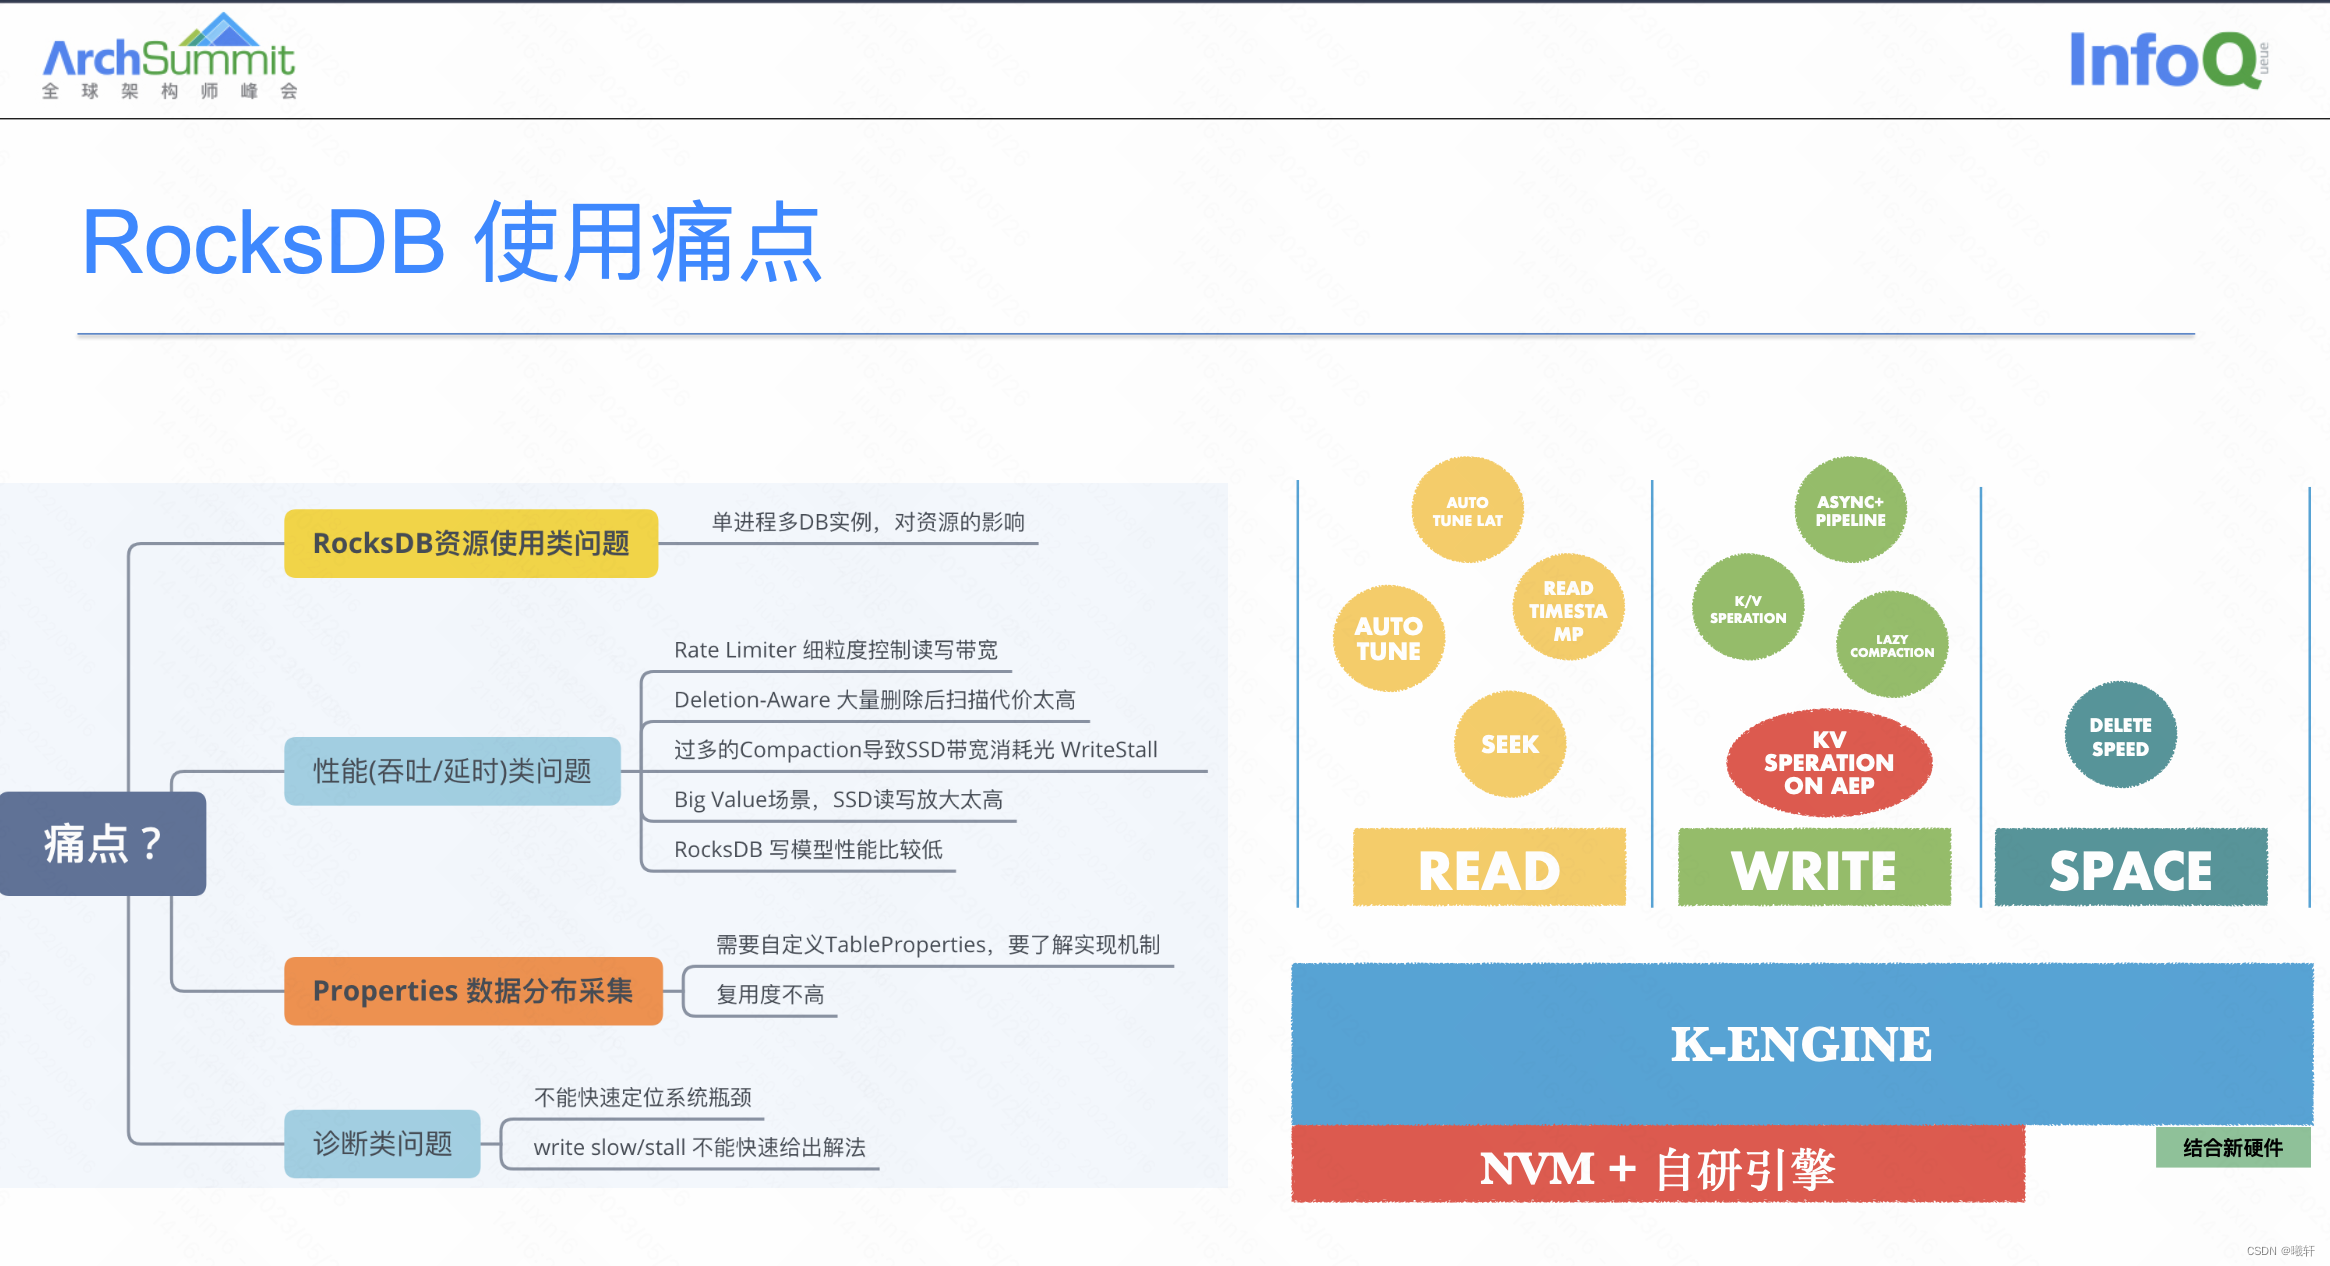Click the RocksDB 使用痛点 title
Image resolution: width=2330 pixels, height=1266 pixels.
[x=451, y=242]
